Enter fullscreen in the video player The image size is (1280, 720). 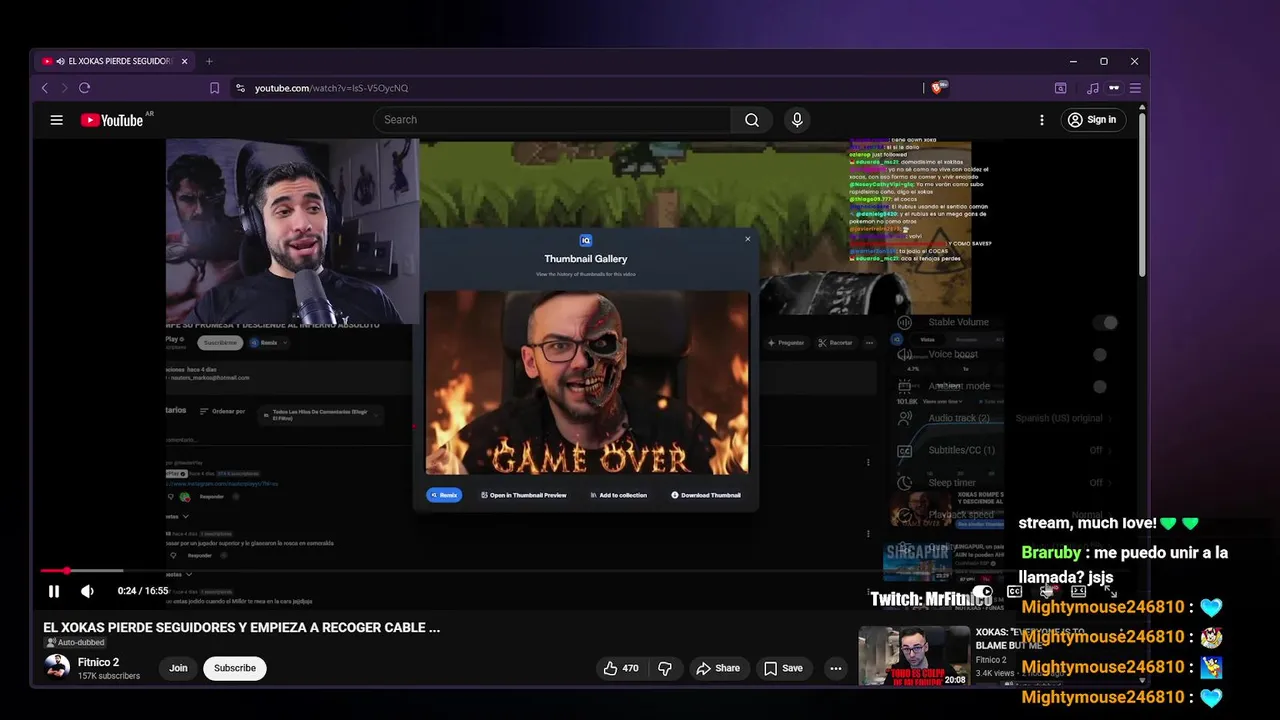[1109, 591]
